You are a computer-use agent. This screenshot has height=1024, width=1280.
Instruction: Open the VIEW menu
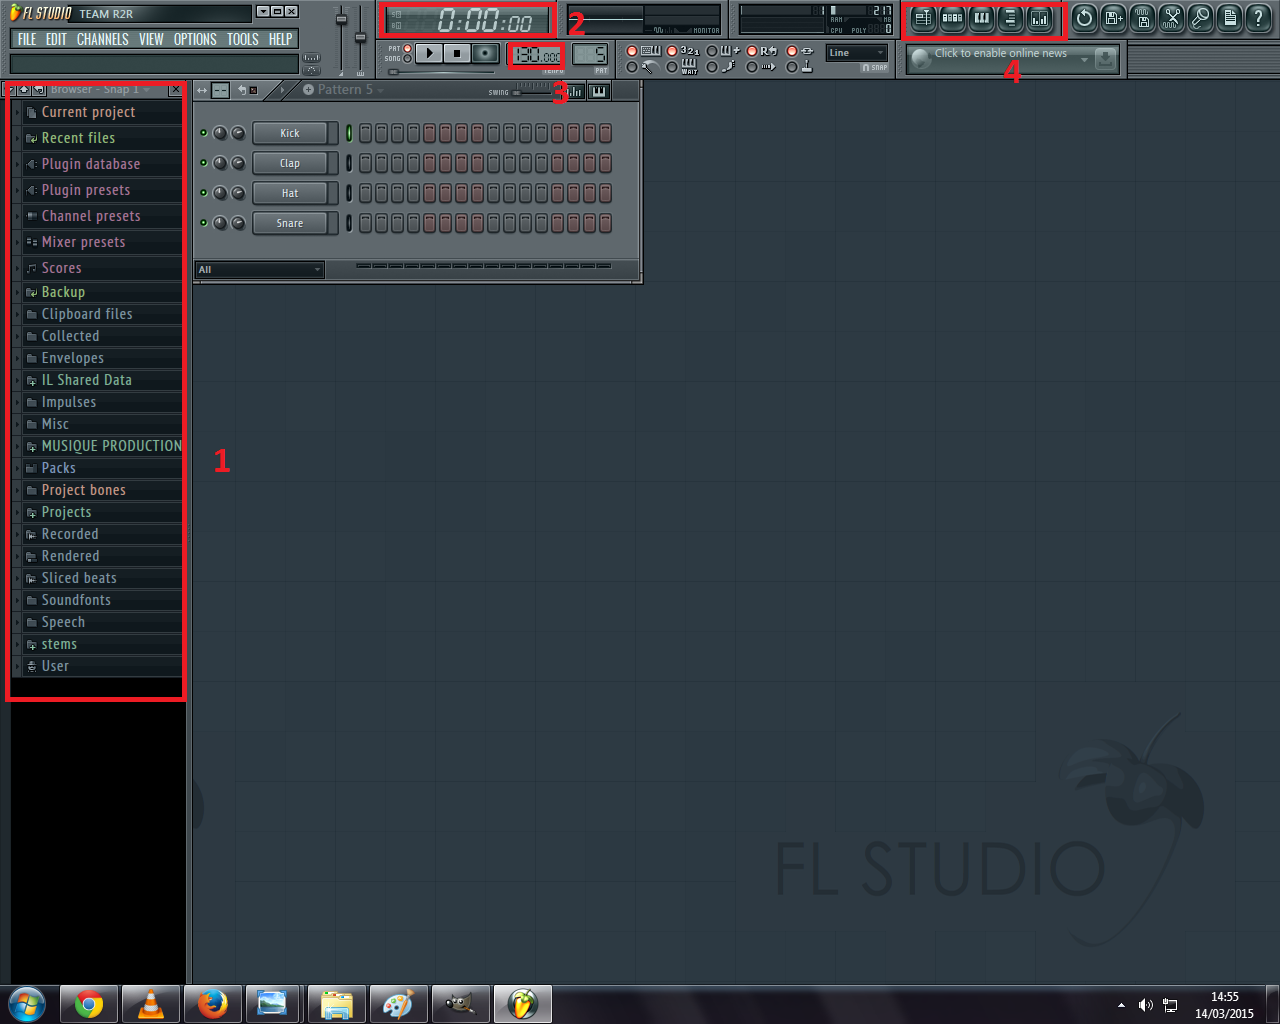pyautogui.click(x=151, y=39)
